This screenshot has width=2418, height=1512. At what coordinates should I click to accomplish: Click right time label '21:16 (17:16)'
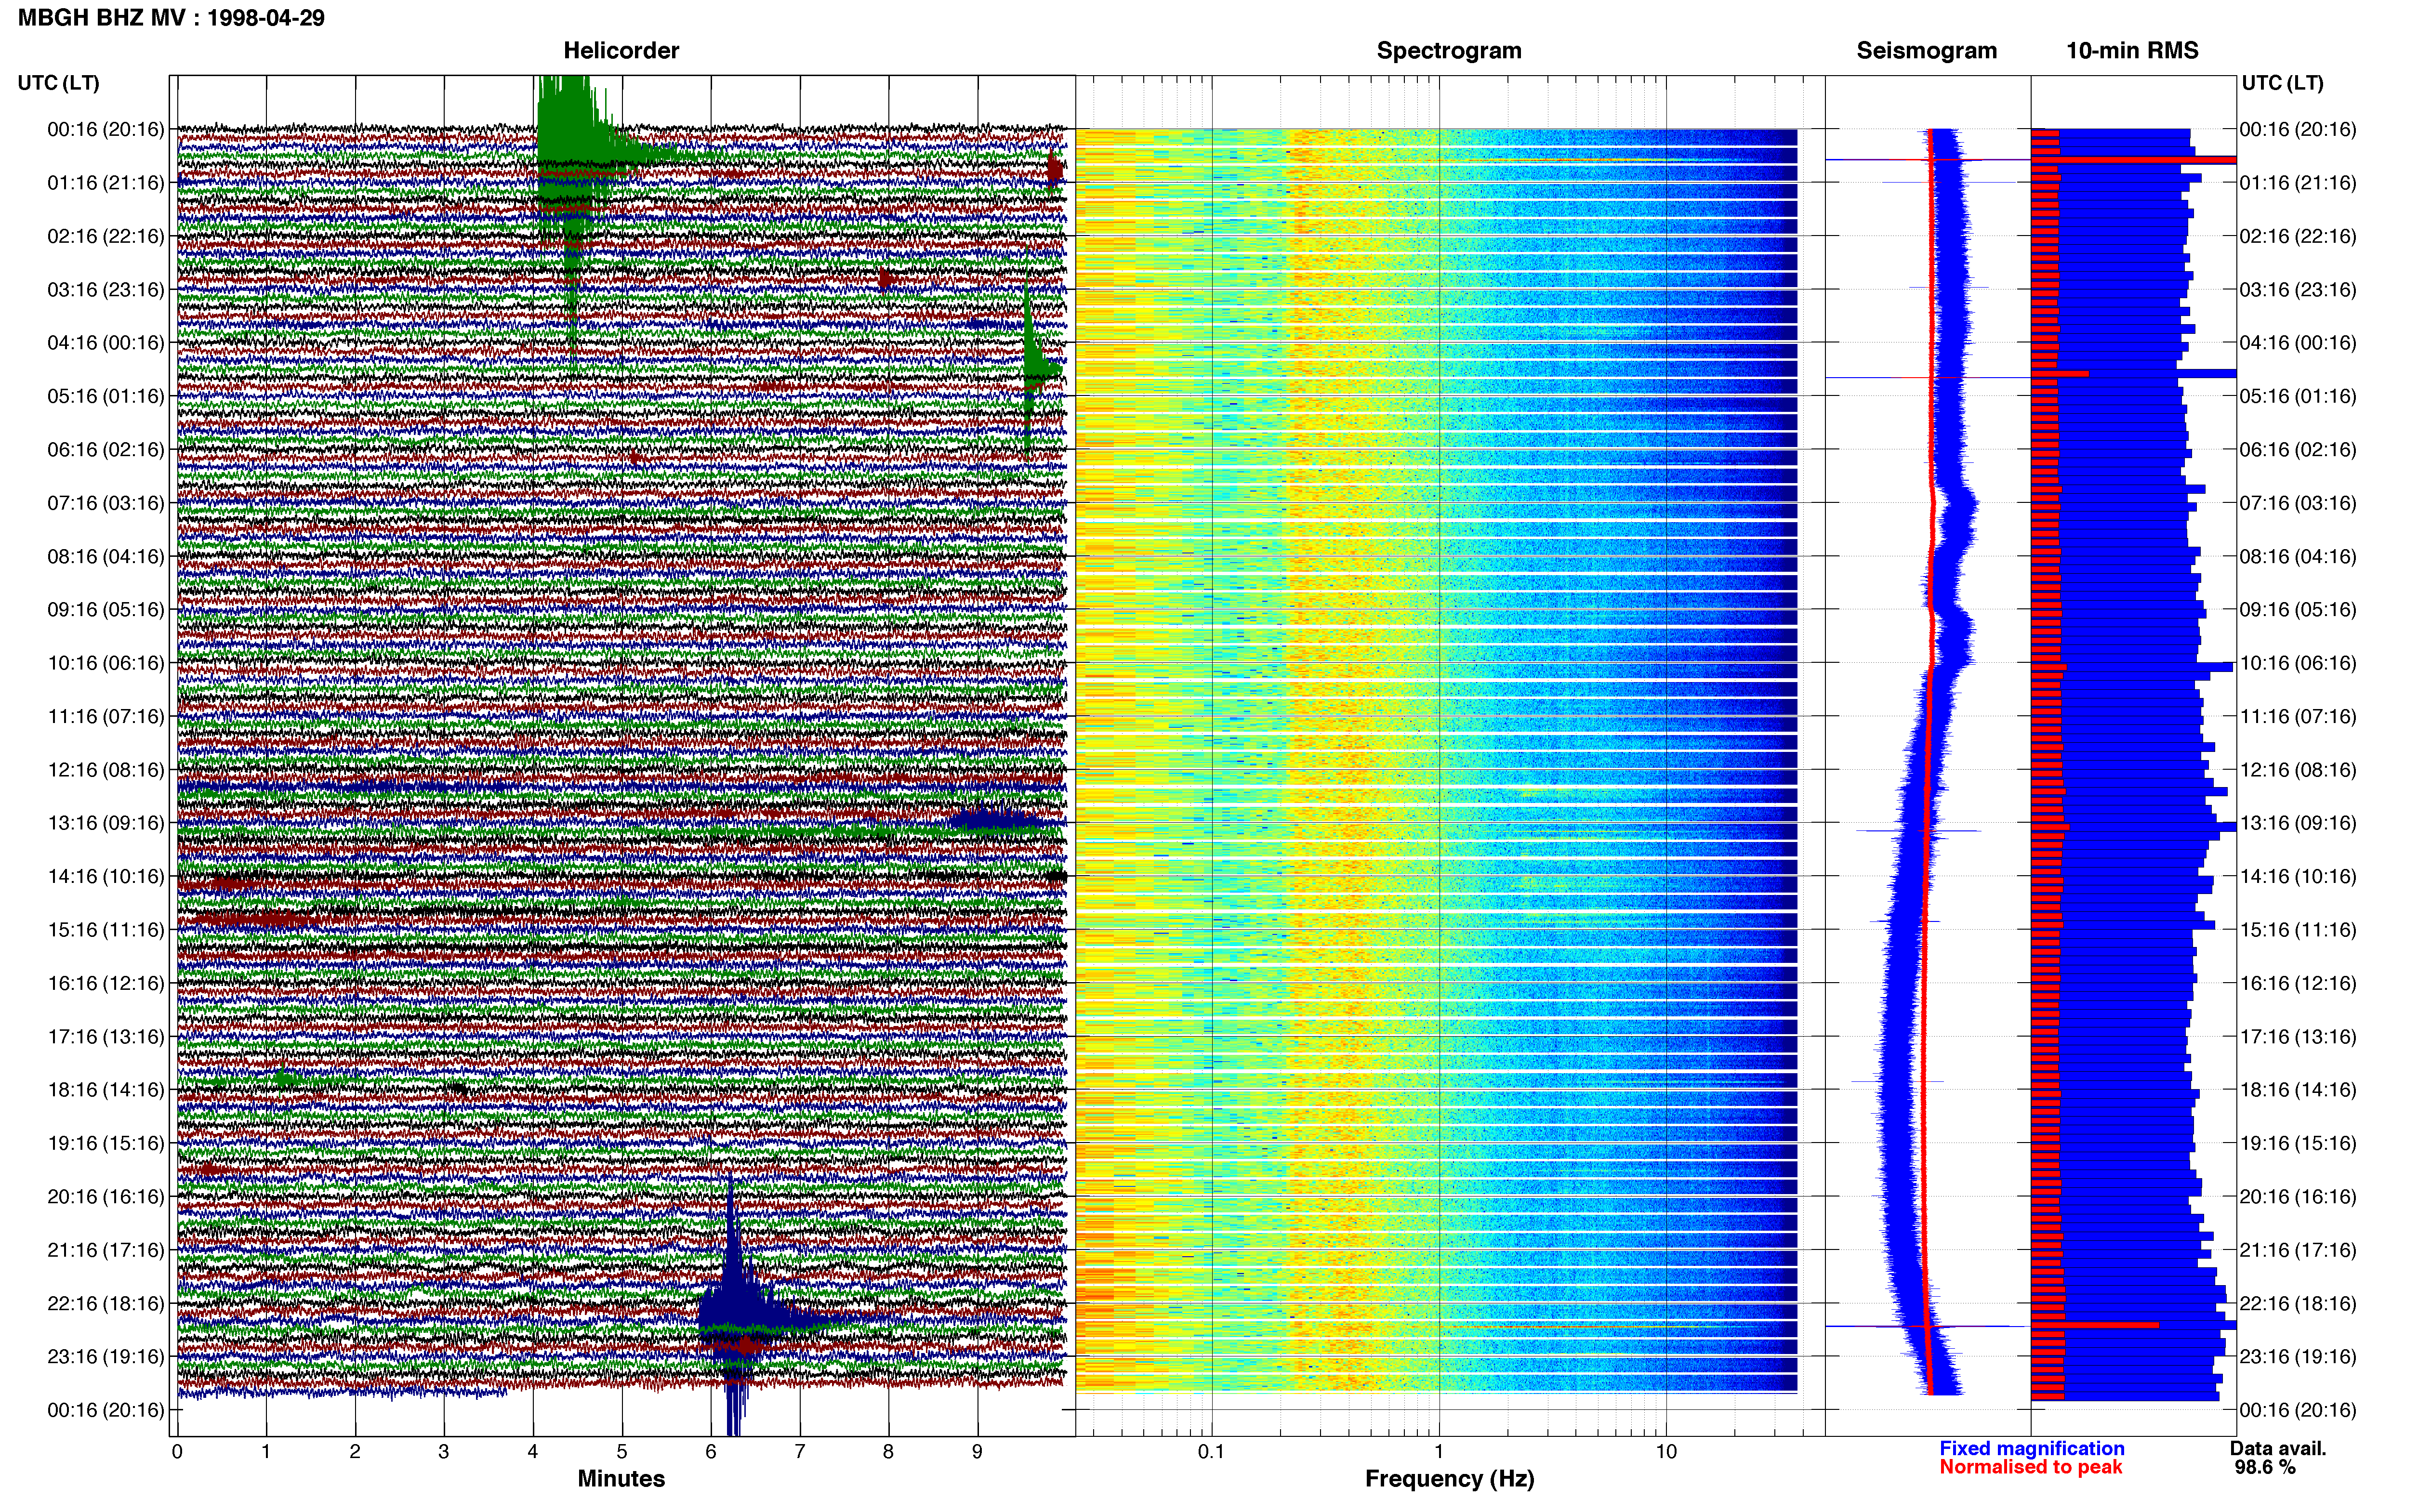(x=2298, y=1250)
